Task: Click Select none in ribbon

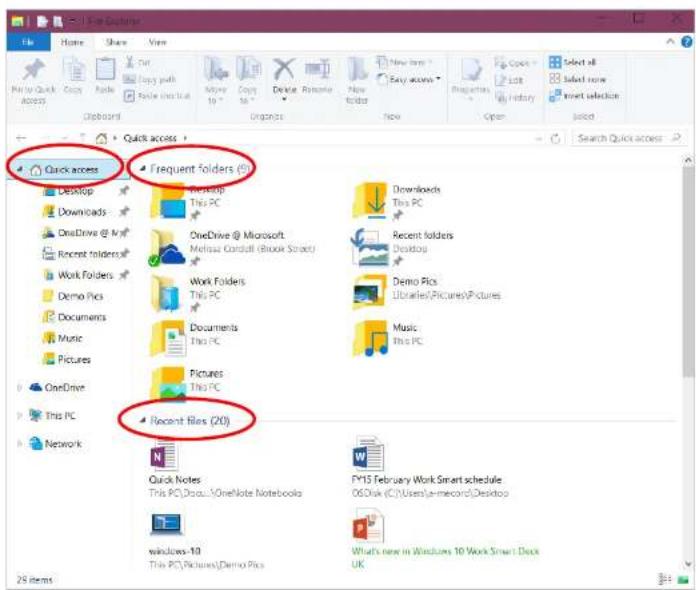Action: (x=577, y=79)
